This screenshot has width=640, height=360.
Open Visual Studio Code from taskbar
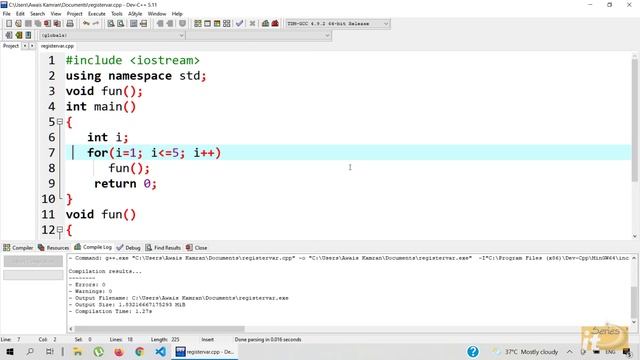pos(160,351)
